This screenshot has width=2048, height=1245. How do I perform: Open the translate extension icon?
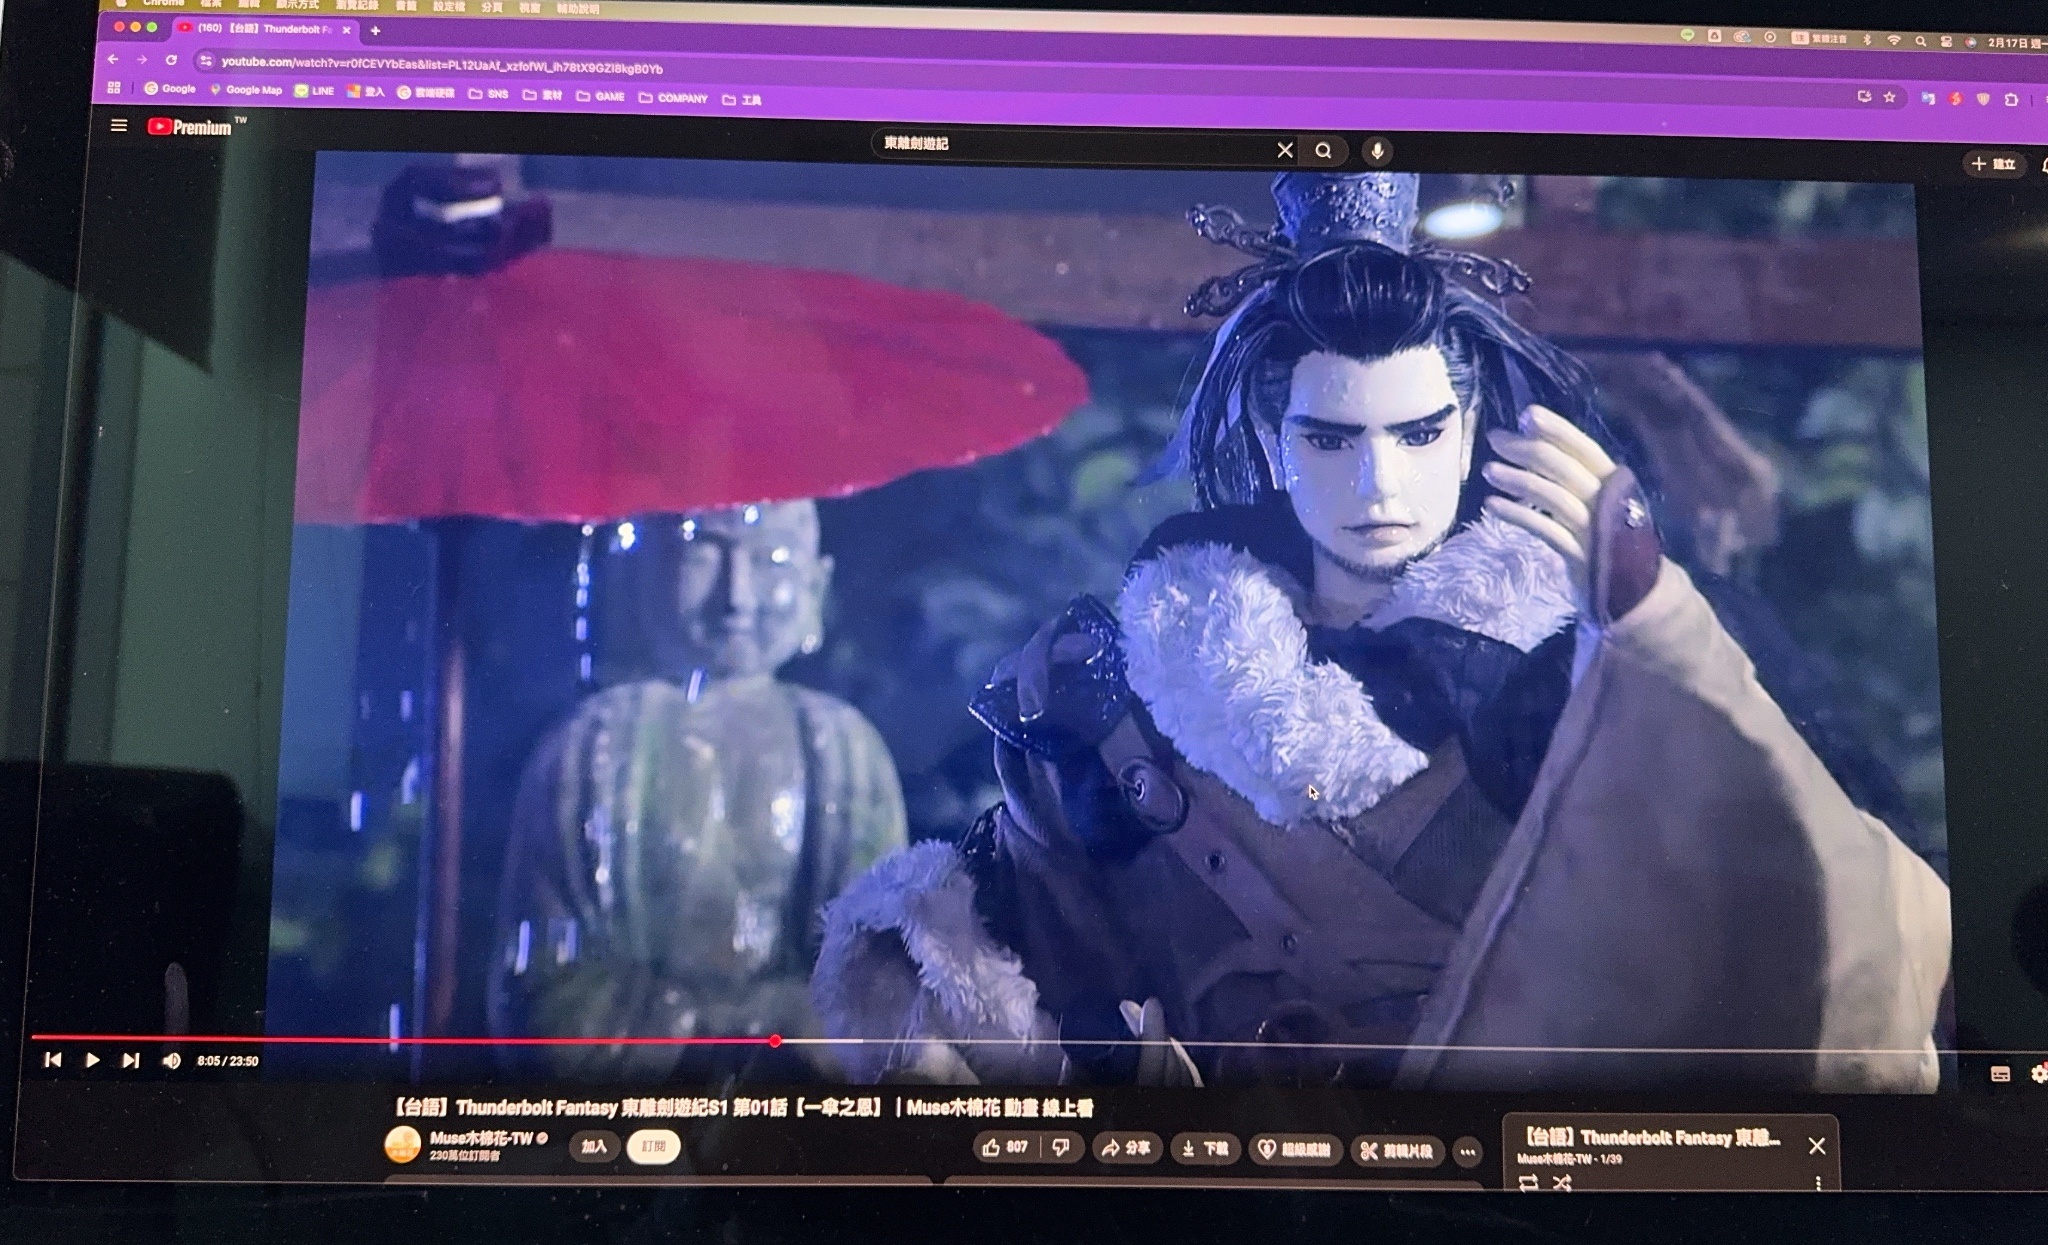tap(1927, 98)
